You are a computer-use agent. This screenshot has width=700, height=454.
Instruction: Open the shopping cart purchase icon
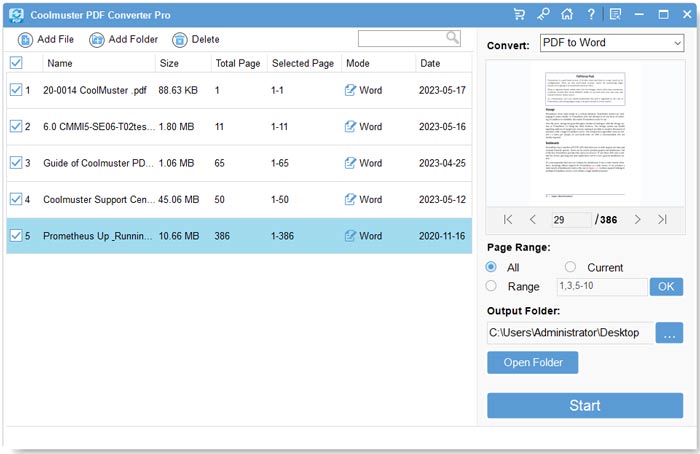(519, 14)
